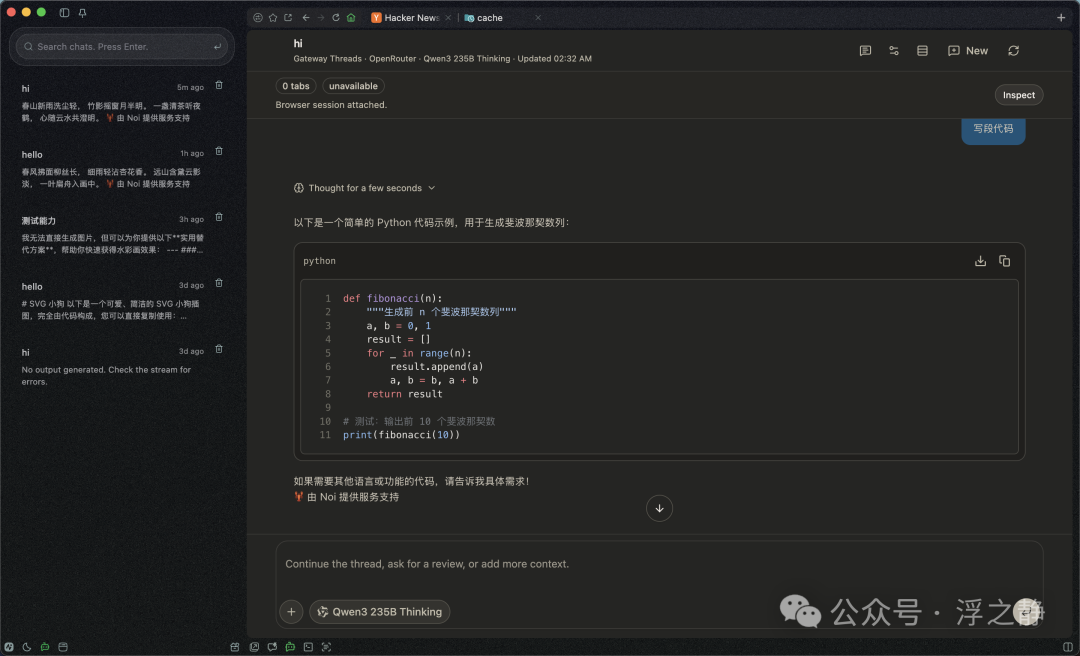
Task: Go to the green home icon
Action: (351, 18)
